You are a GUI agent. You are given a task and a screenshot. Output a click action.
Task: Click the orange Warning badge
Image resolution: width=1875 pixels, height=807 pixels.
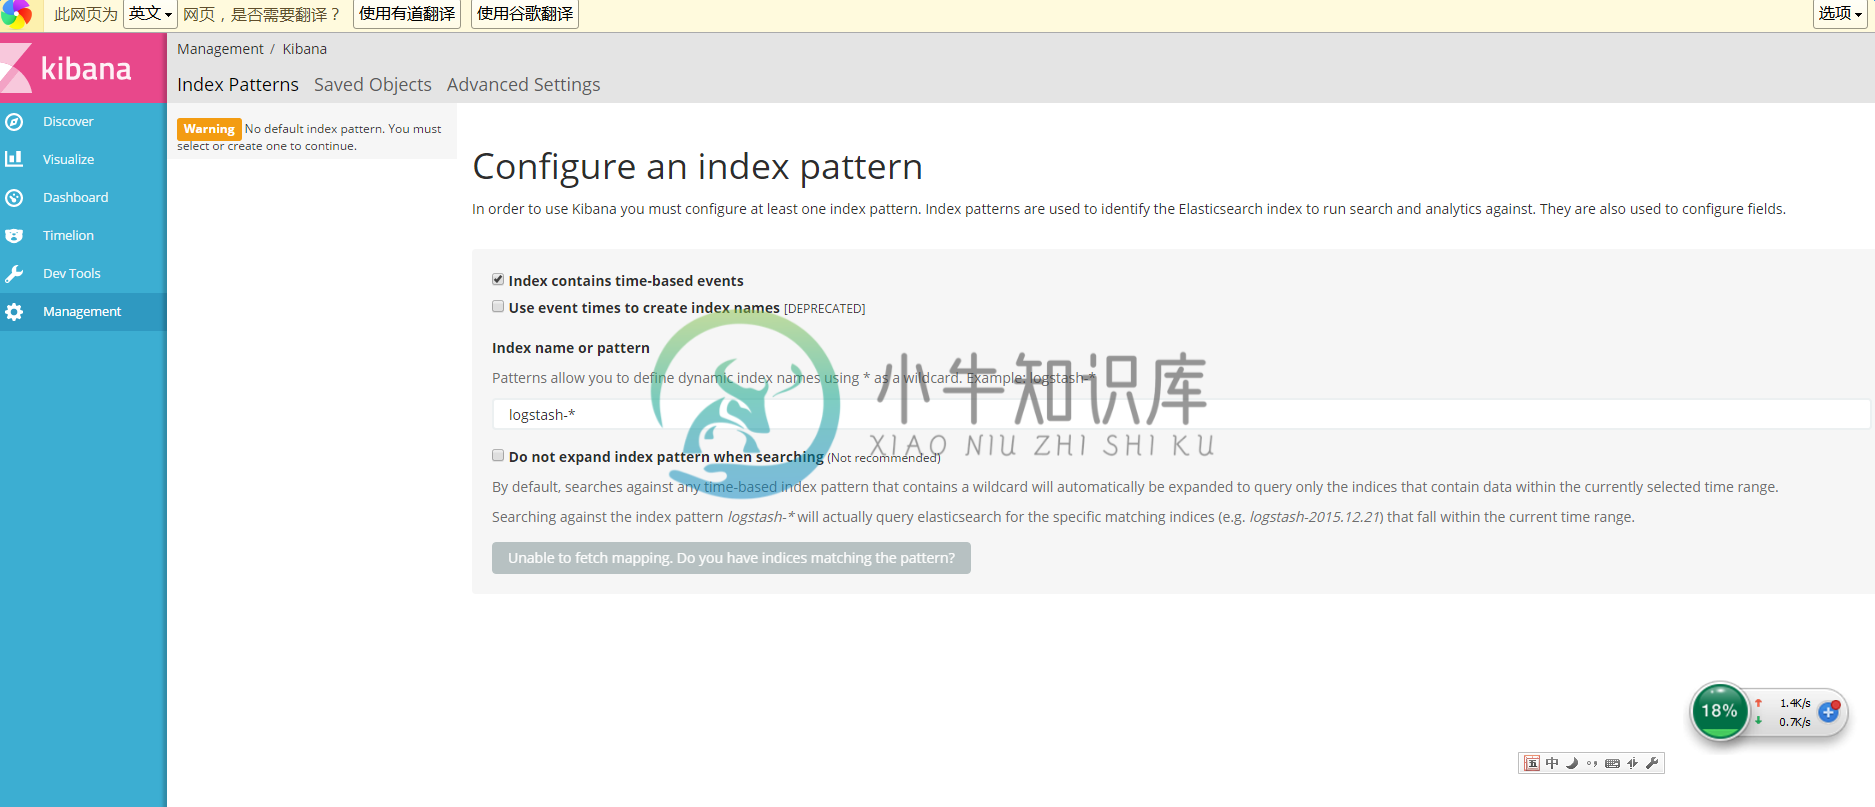pos(209,129)
